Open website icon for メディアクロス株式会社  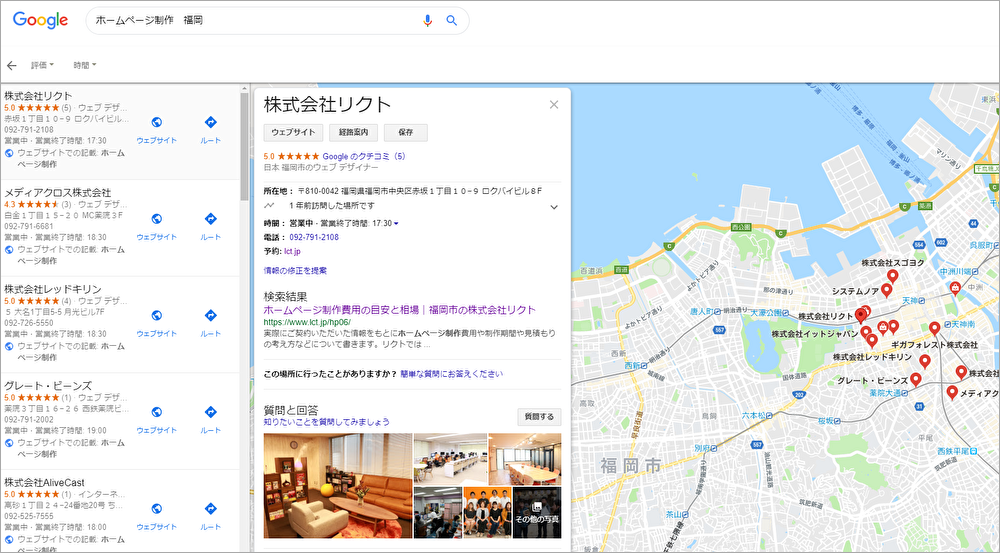point(156,219)
